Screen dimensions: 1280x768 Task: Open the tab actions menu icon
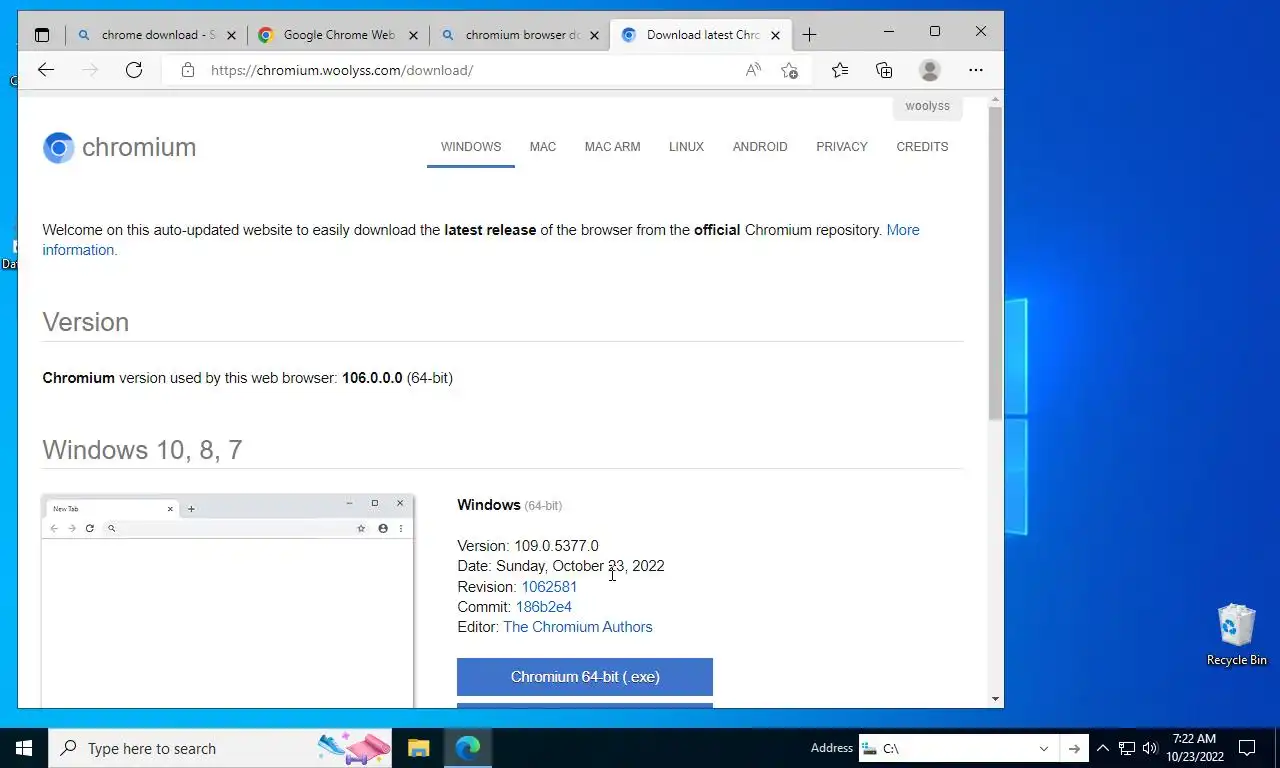tap(42, 35)
